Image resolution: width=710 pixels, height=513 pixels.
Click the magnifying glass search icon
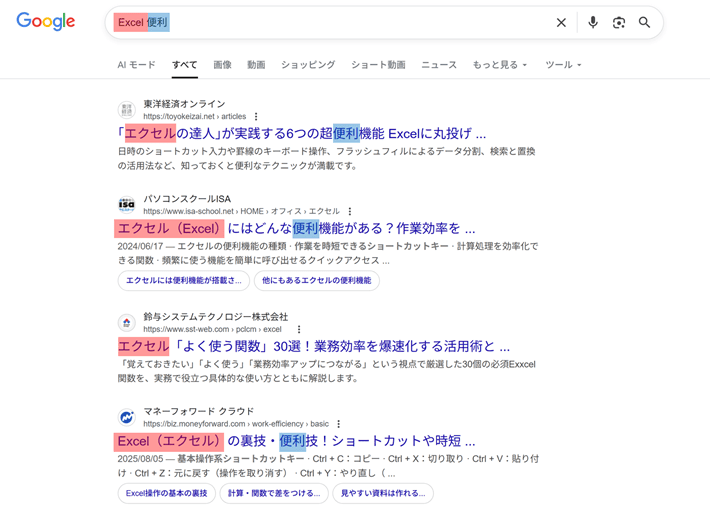[644, 22]
